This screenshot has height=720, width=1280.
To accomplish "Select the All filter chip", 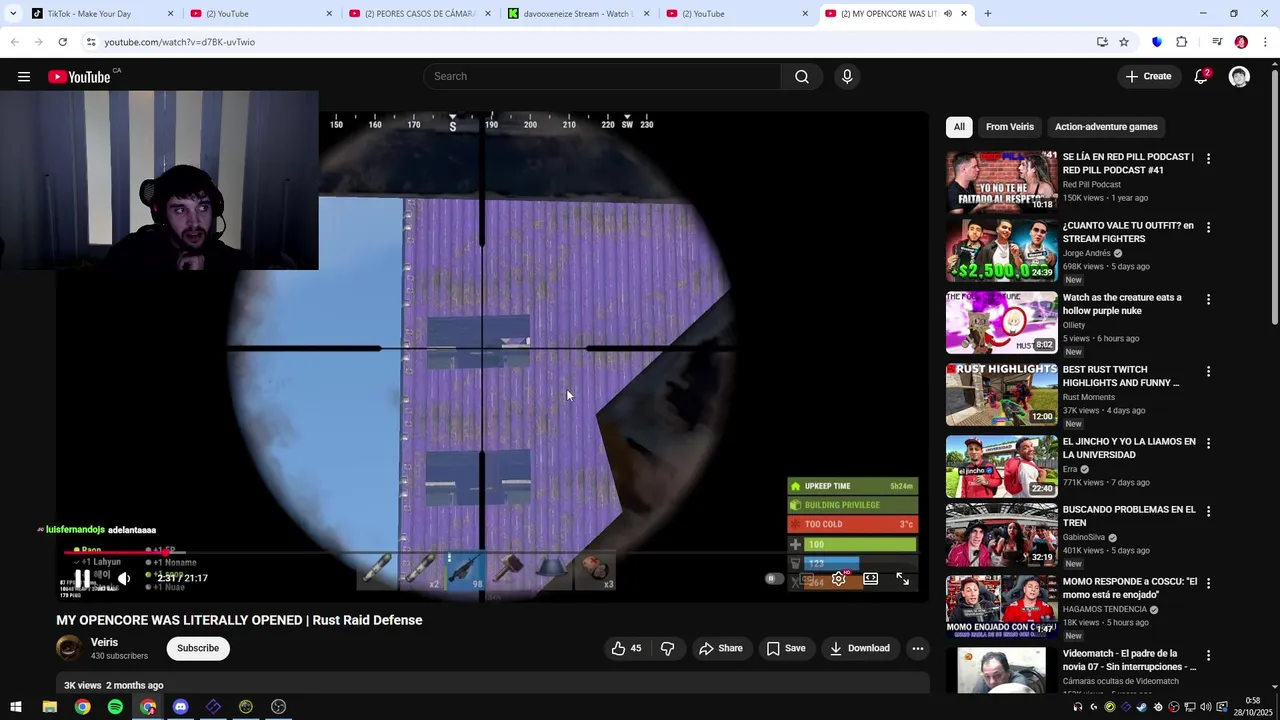I will 959,127.
